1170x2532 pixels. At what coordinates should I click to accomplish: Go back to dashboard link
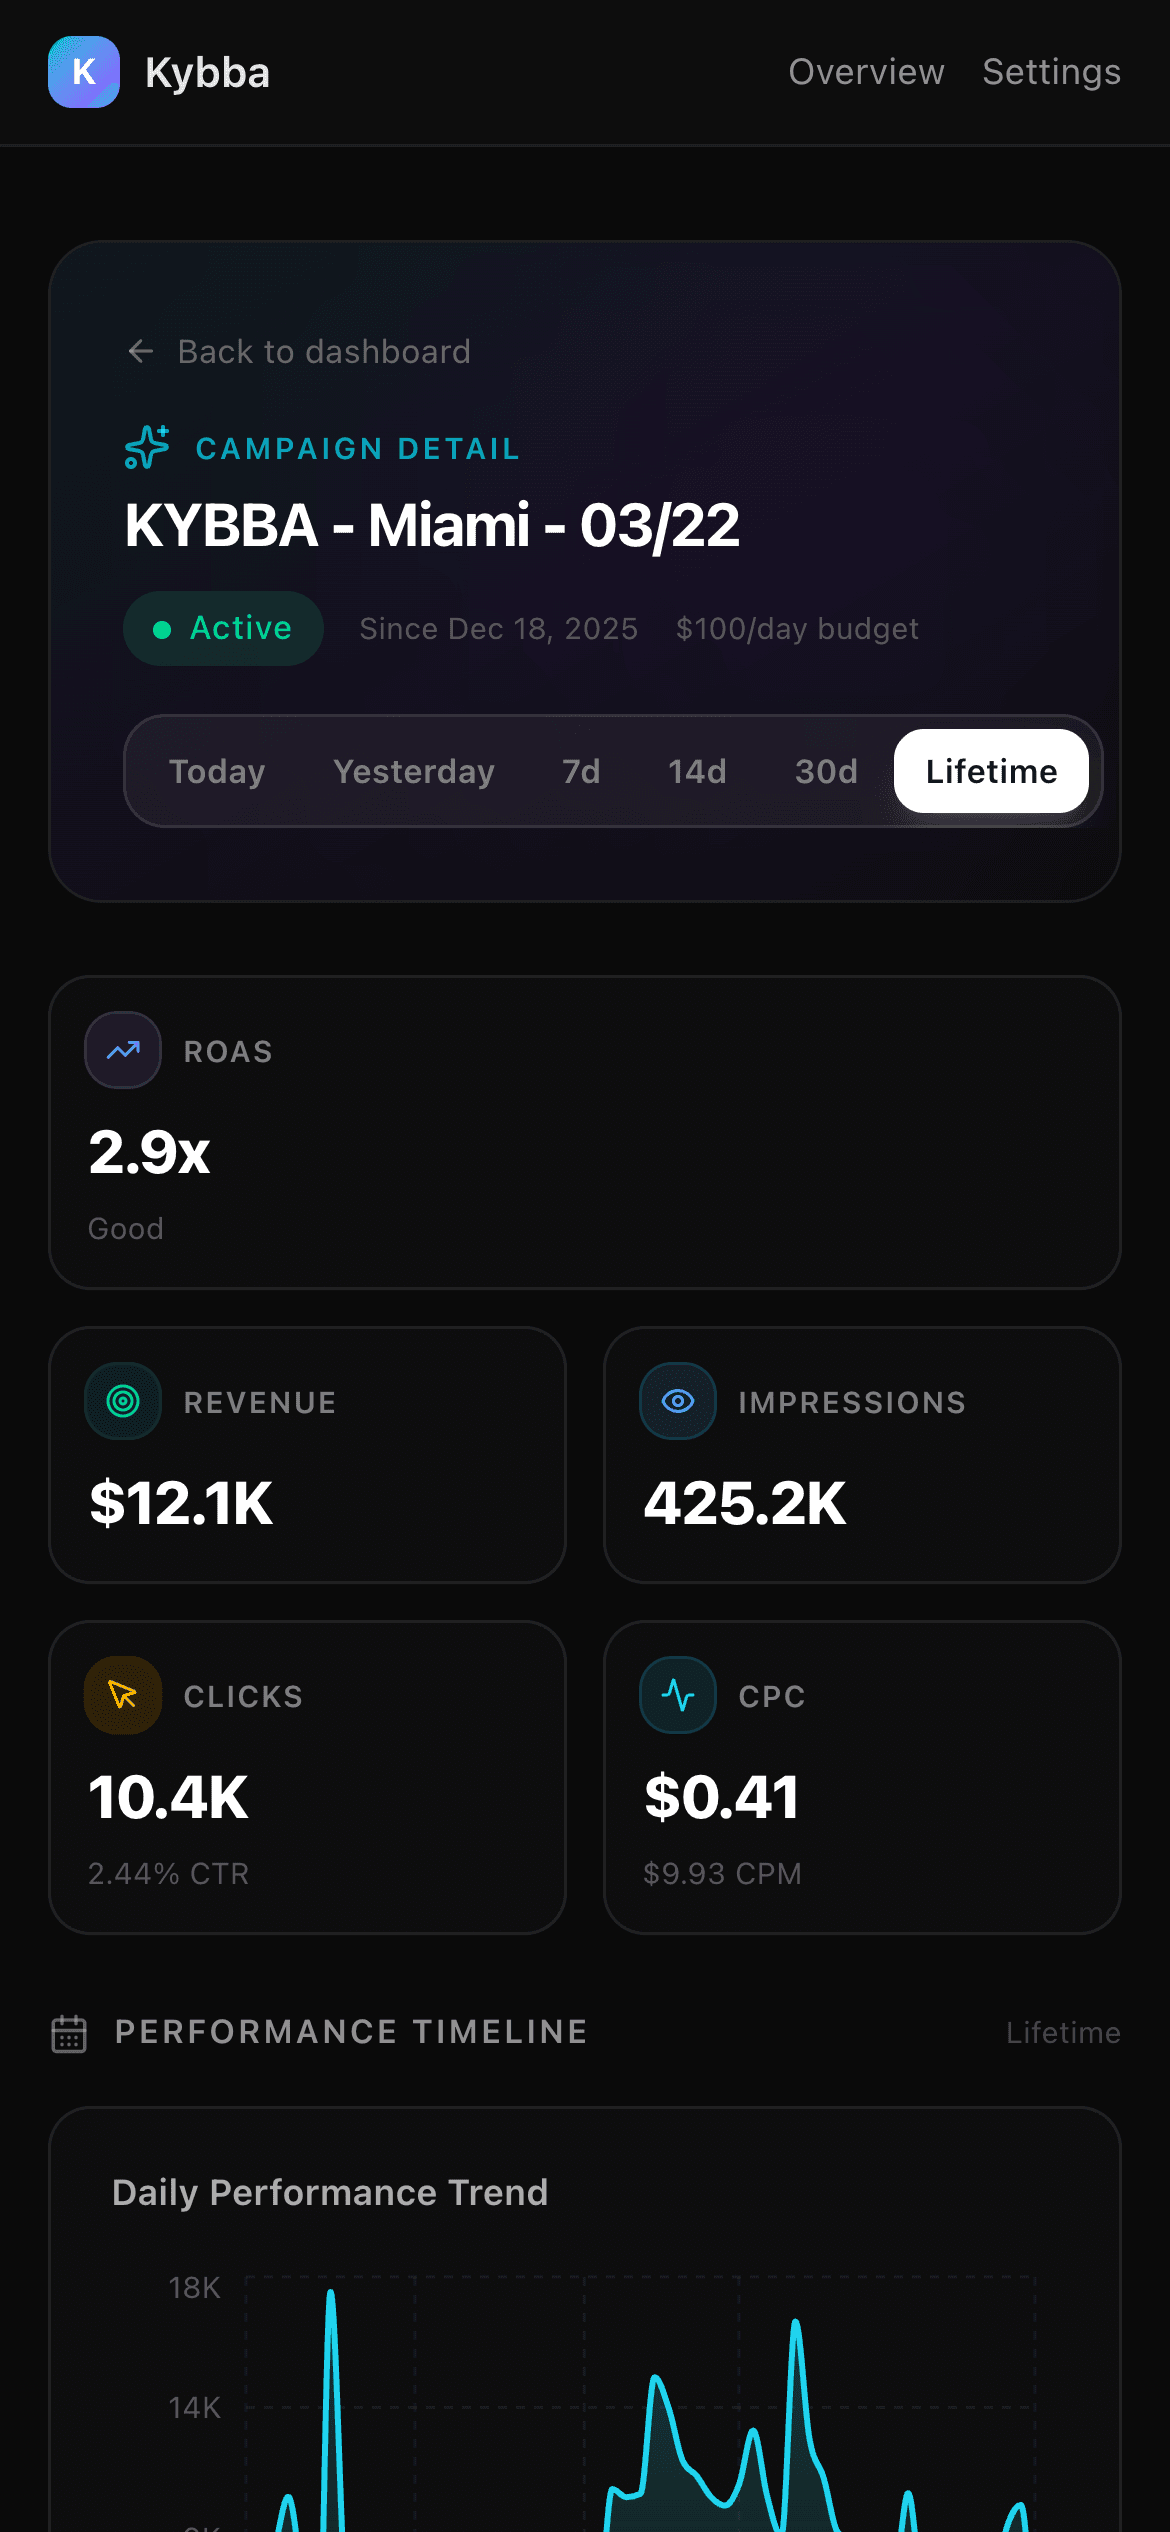pyautogui.click(x=324, y=351)
